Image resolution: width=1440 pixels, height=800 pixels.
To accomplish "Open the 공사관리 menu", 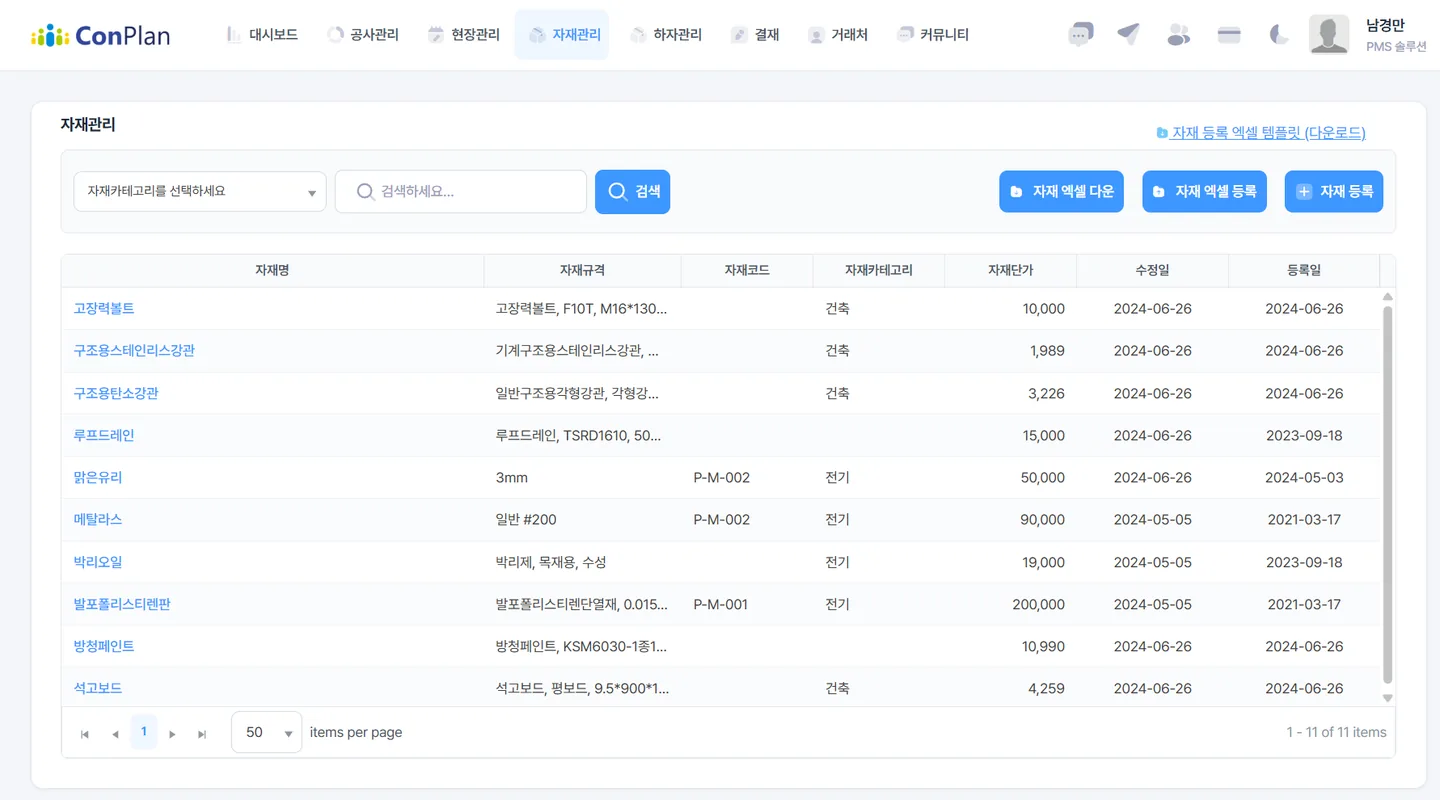I will (363, 35).
